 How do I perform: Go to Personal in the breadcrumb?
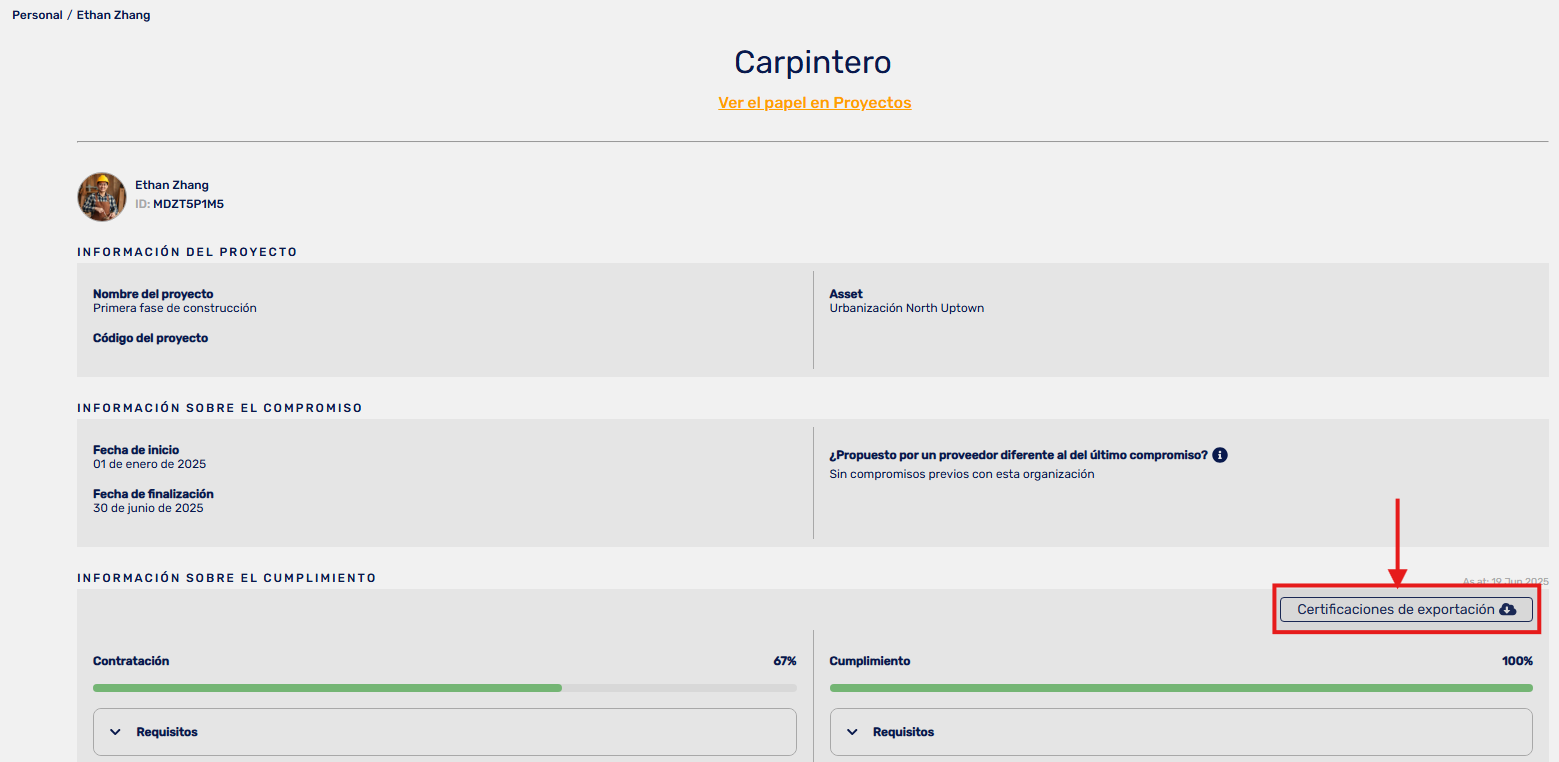[x=37, y=15]
